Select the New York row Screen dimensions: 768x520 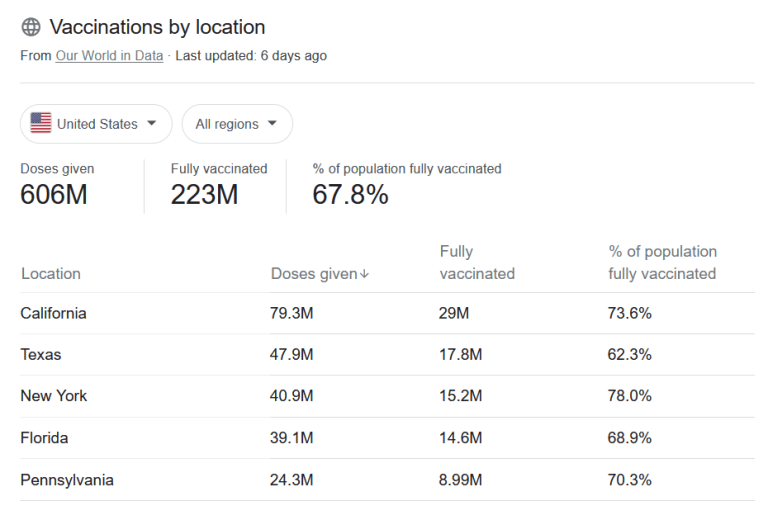[387, 396]
